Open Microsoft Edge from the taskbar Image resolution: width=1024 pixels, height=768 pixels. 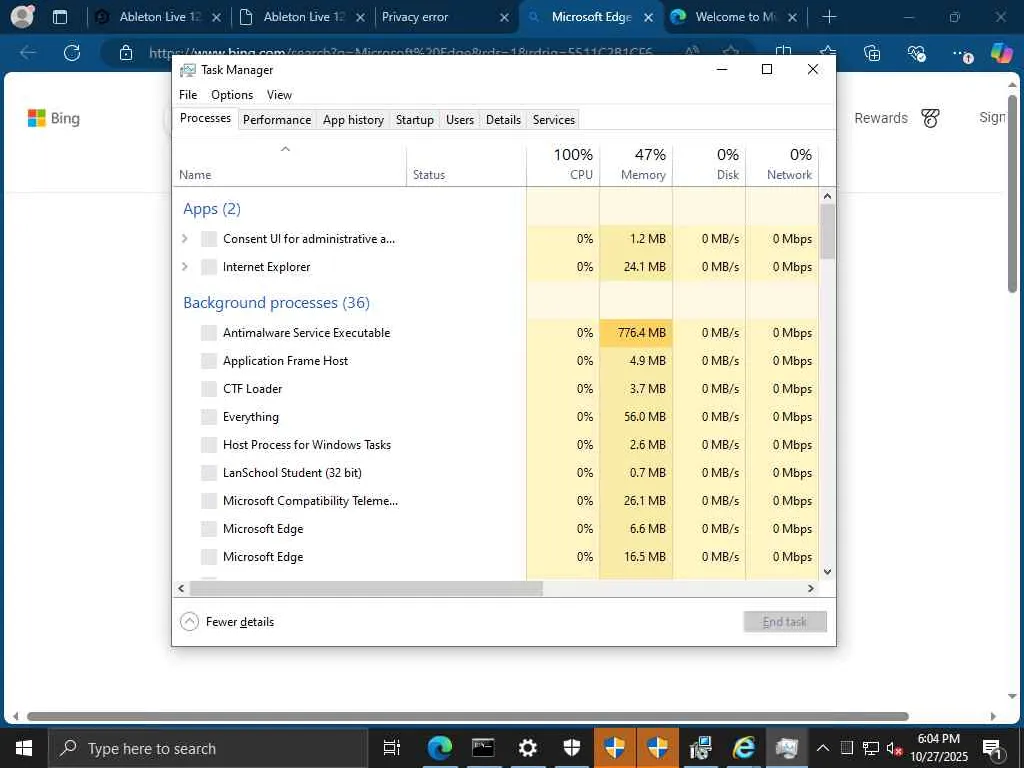tap(440, 748)
